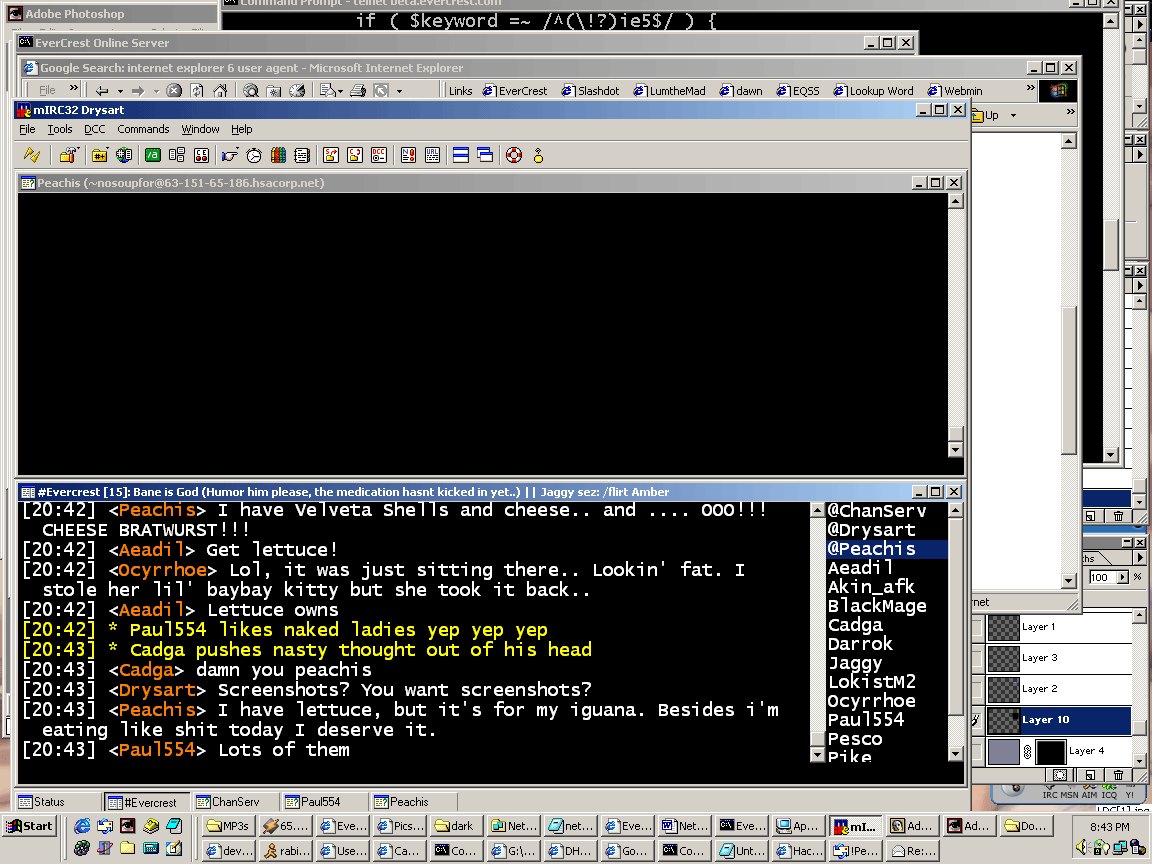Click the Timer clock icon in mIRC
This screenshot has width=1152, height=864.
[254, 155]
